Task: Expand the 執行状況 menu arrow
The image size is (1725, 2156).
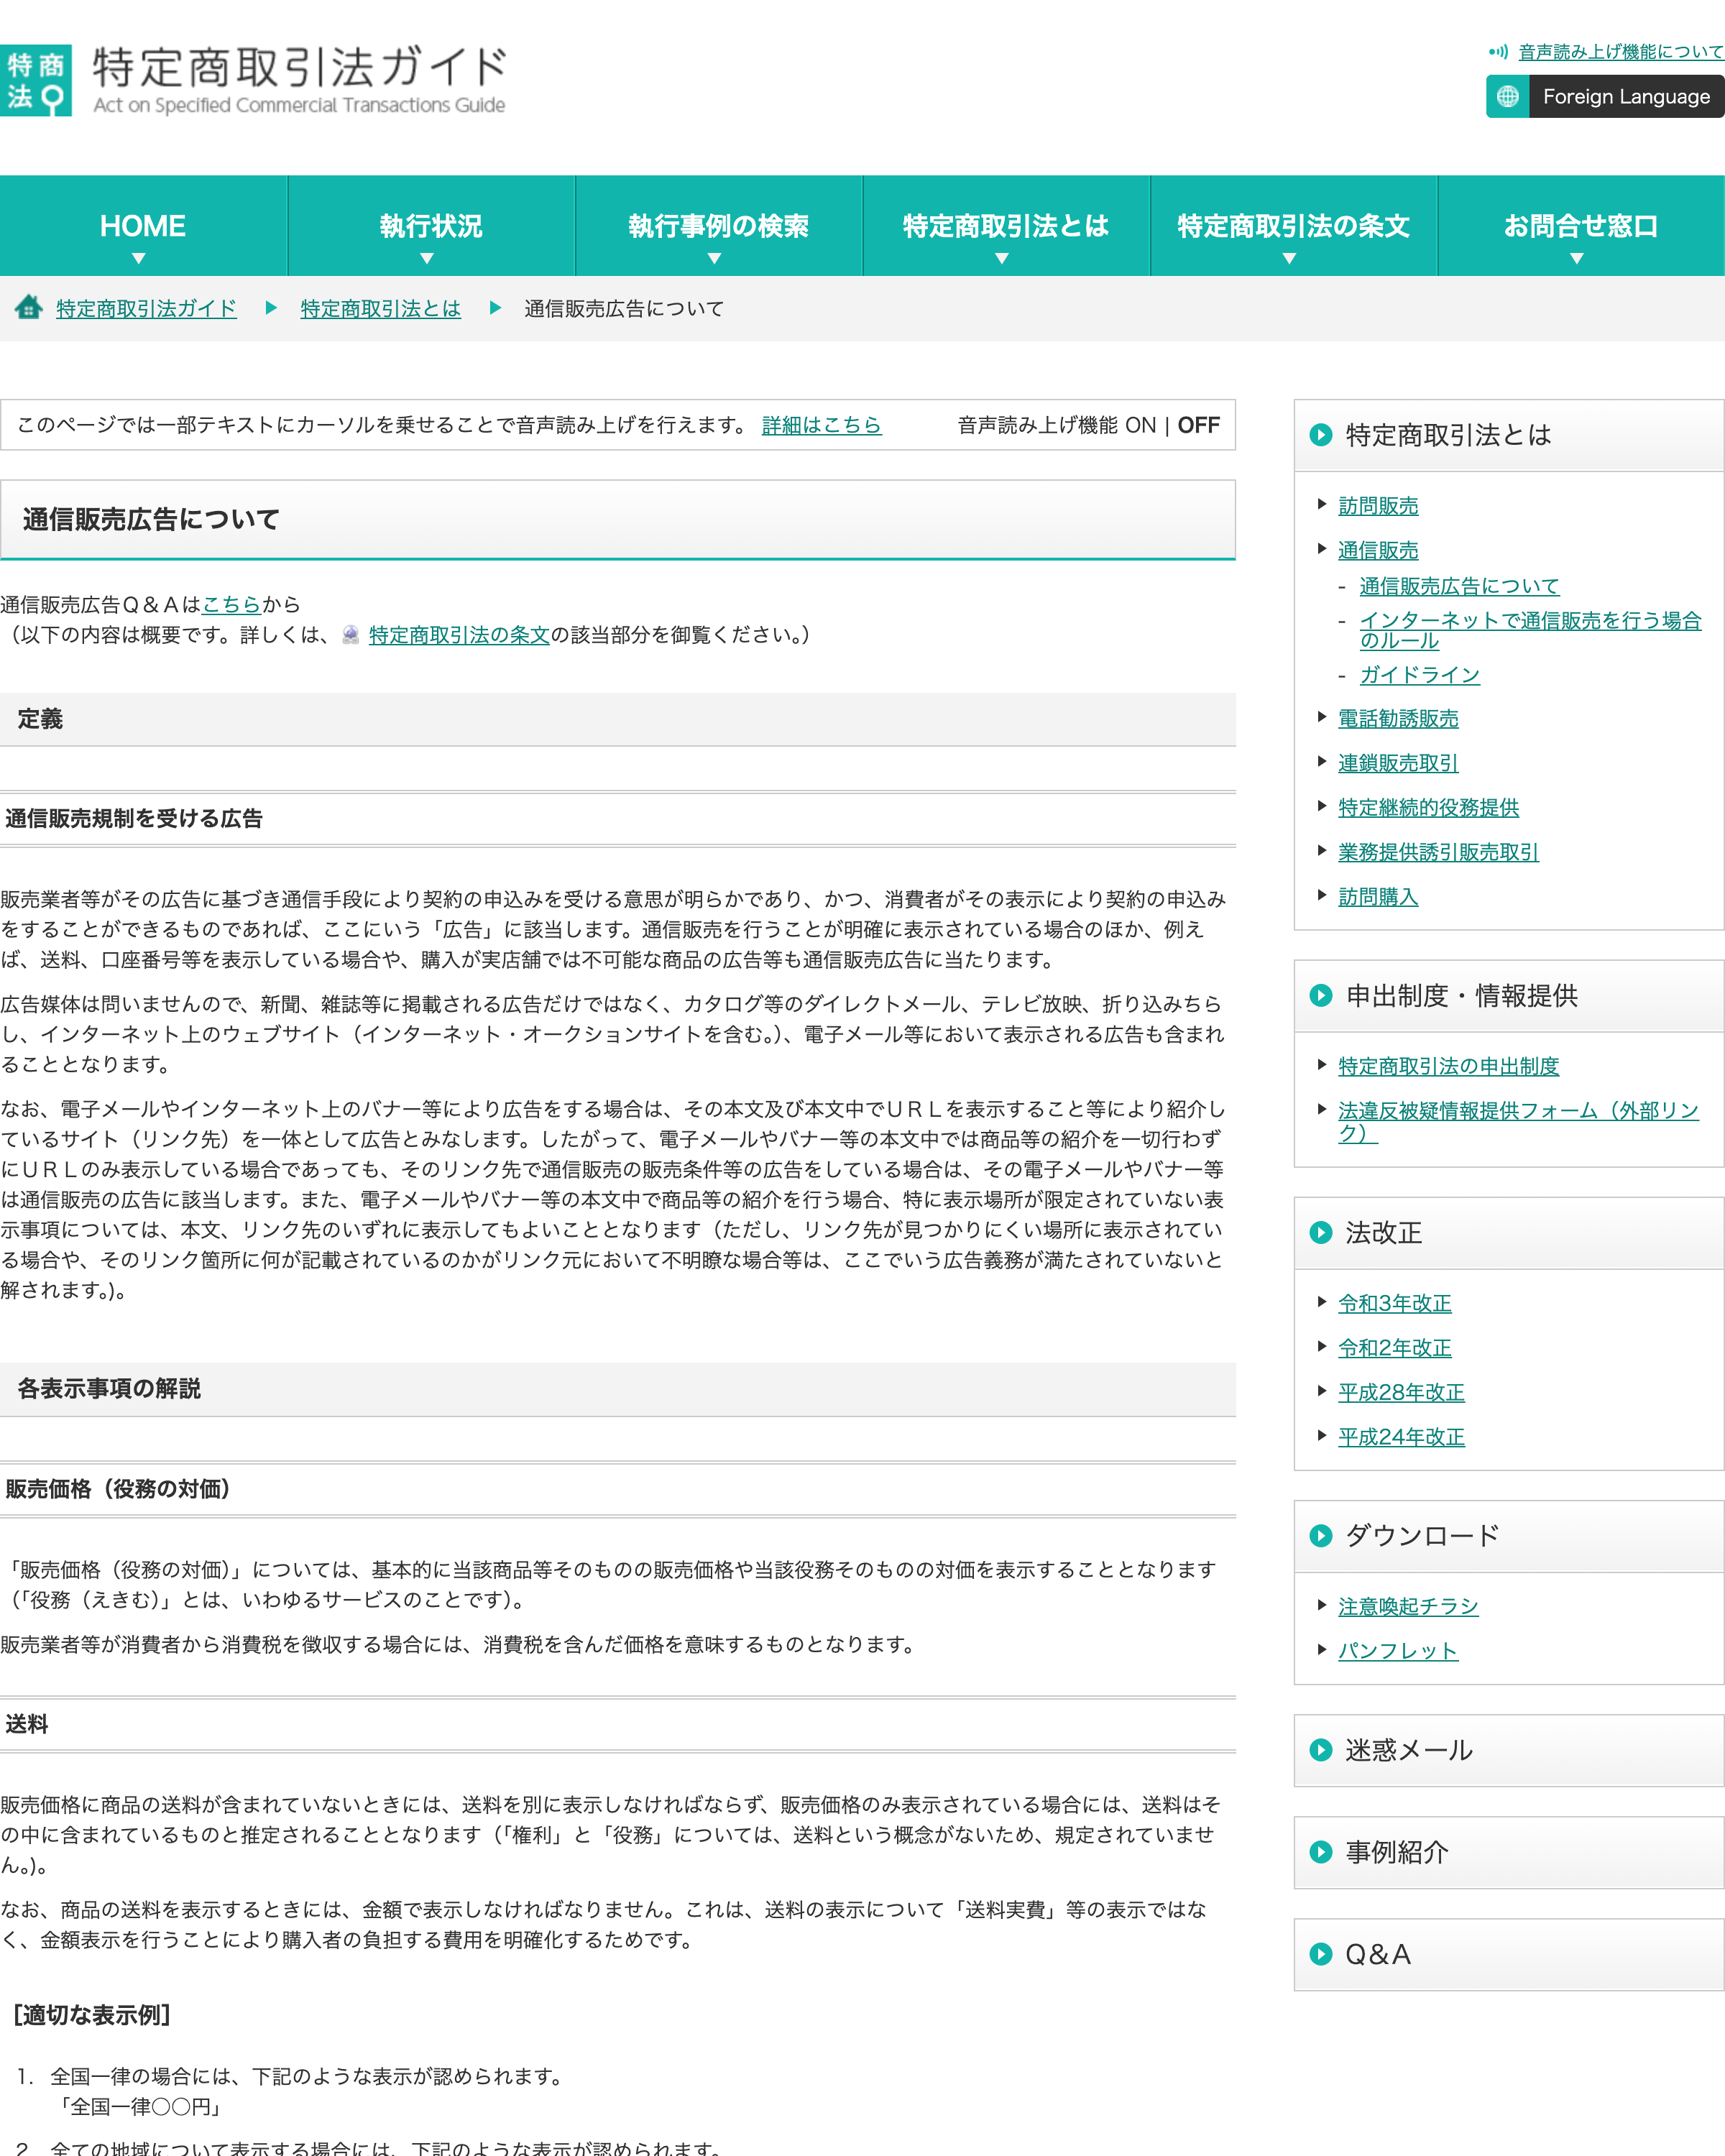Action: point(427,259)
